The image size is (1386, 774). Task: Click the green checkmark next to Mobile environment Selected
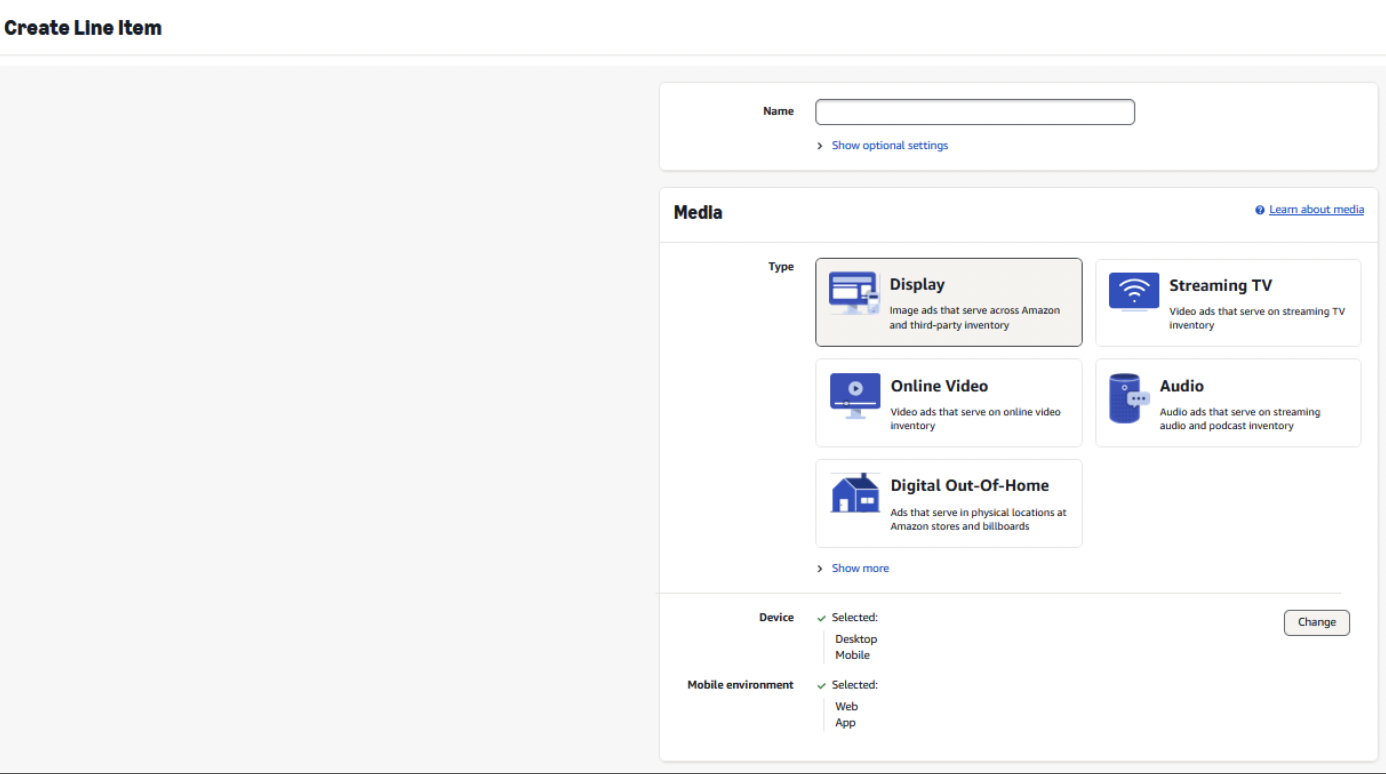click(822, 686)
